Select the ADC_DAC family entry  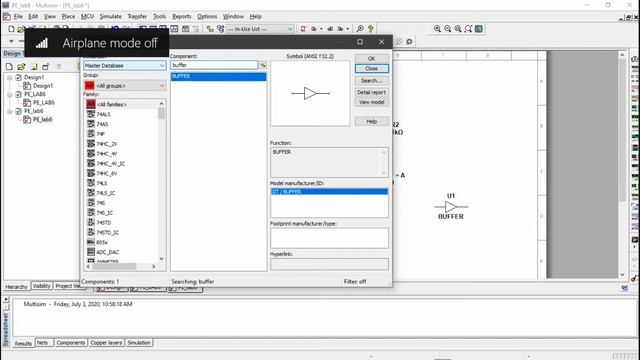(107, 252)
